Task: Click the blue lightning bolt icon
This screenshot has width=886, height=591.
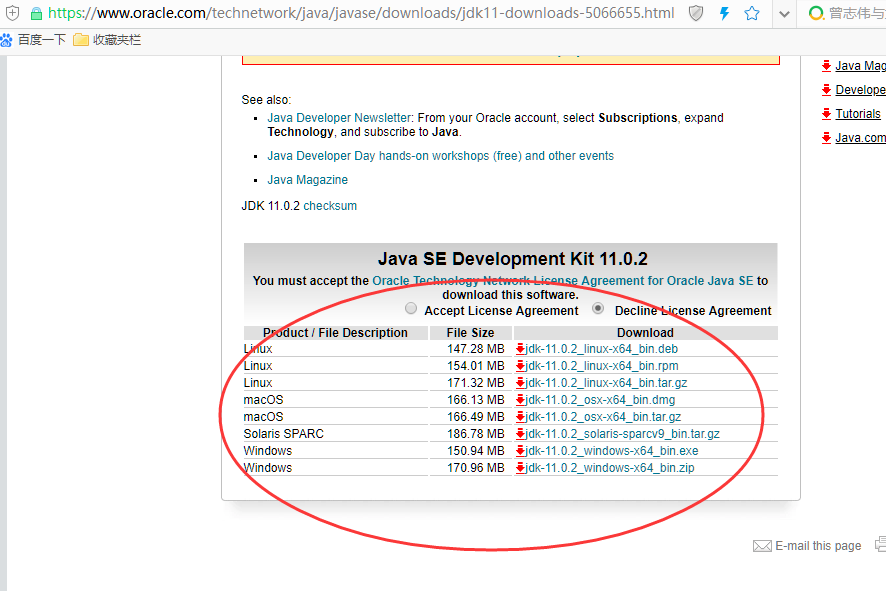Action: [724, 13]
